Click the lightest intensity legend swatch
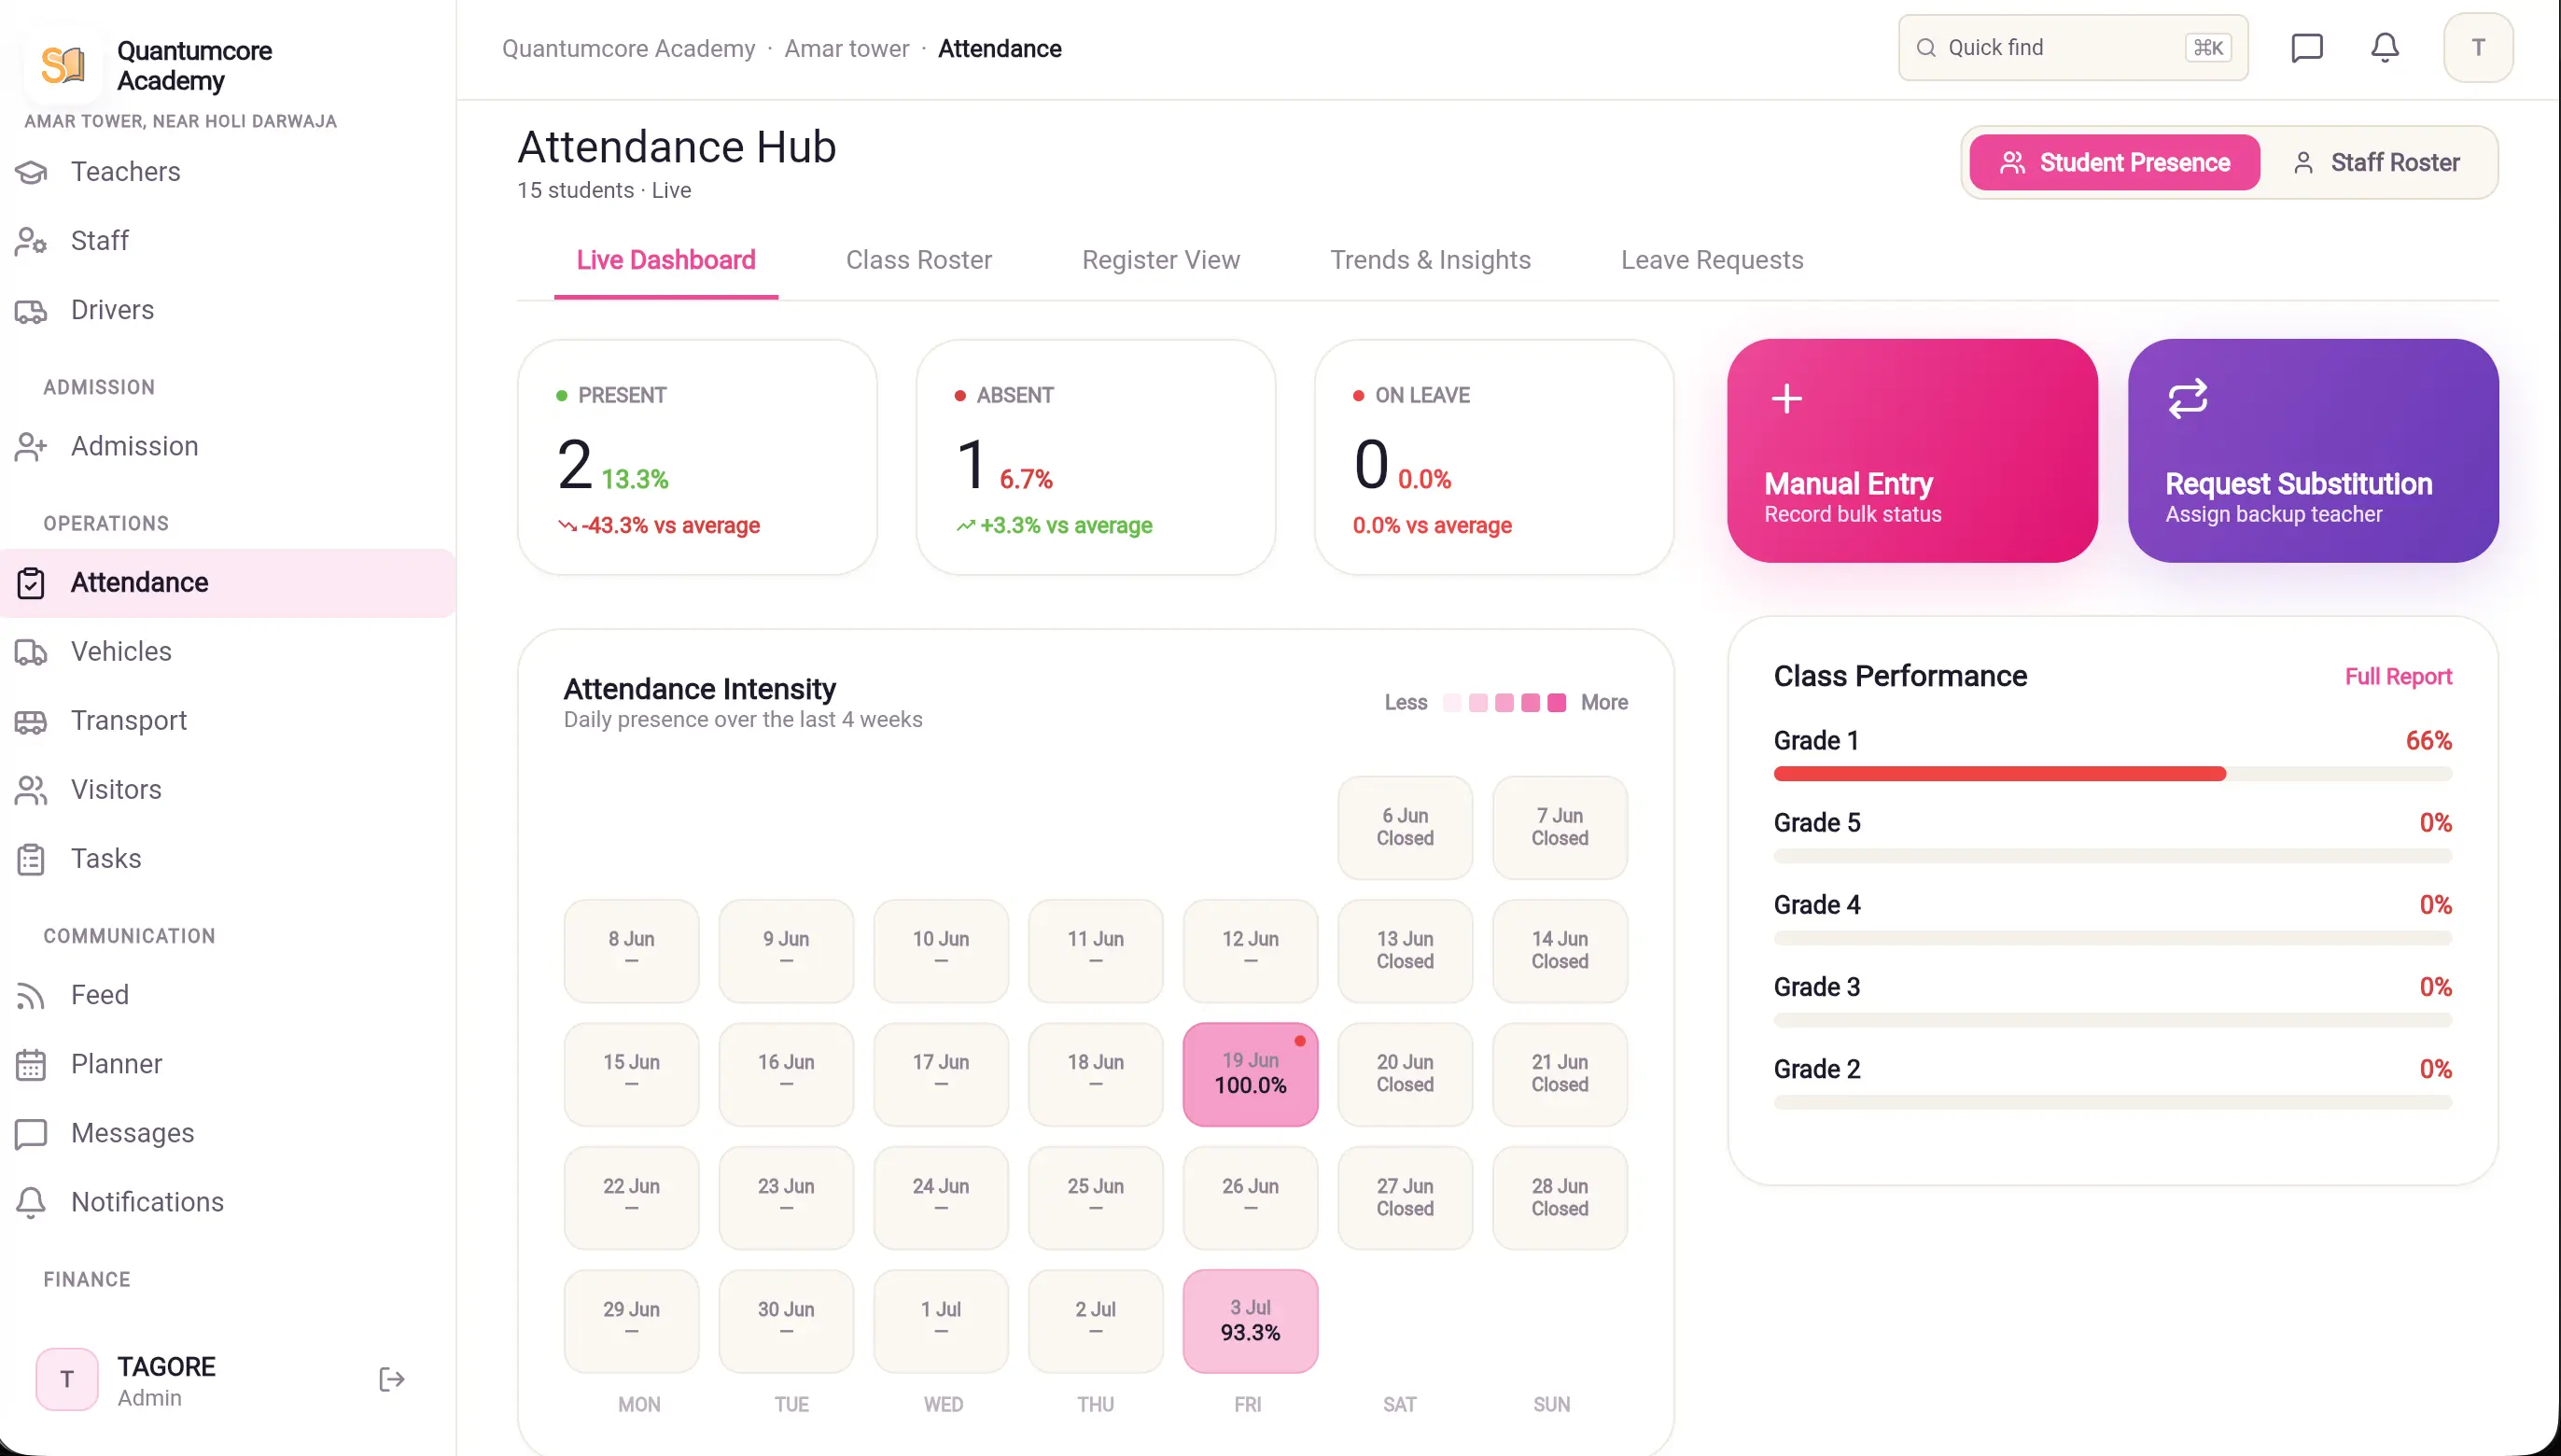 point(1452,702)
